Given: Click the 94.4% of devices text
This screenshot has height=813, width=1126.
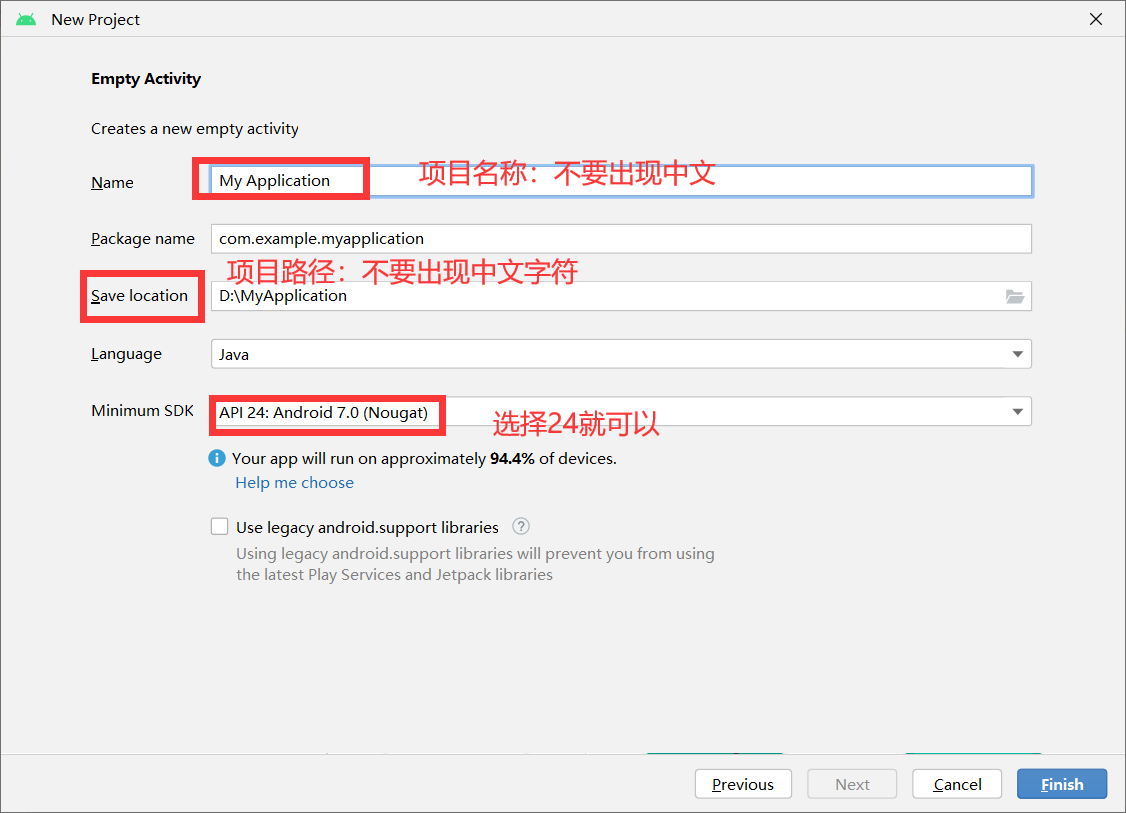Looking at the screenshot, I should [553, 458].
